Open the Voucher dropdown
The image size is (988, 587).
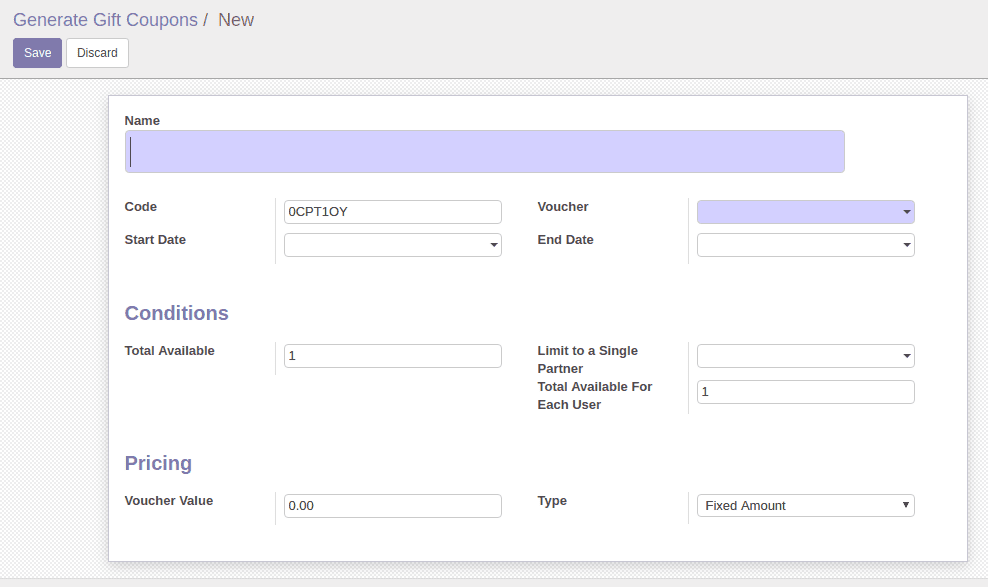click(805, 212)
